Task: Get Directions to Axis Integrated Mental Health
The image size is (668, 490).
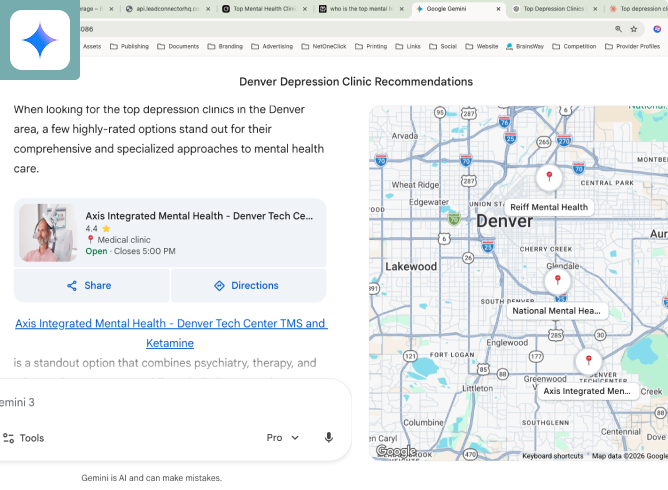Action: (x=246, y=285)
